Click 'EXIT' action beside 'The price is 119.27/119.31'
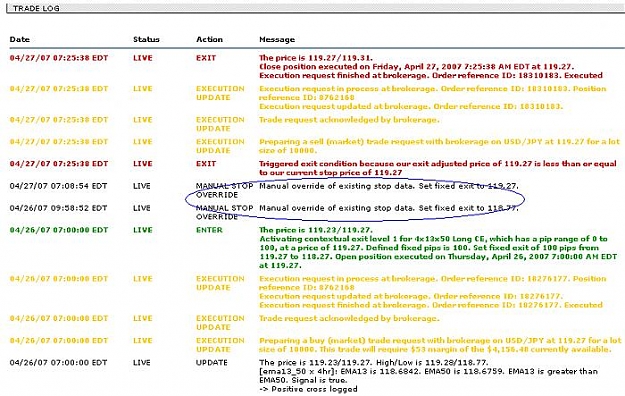This screenshot has width=625, height=396. pos(206,58)
